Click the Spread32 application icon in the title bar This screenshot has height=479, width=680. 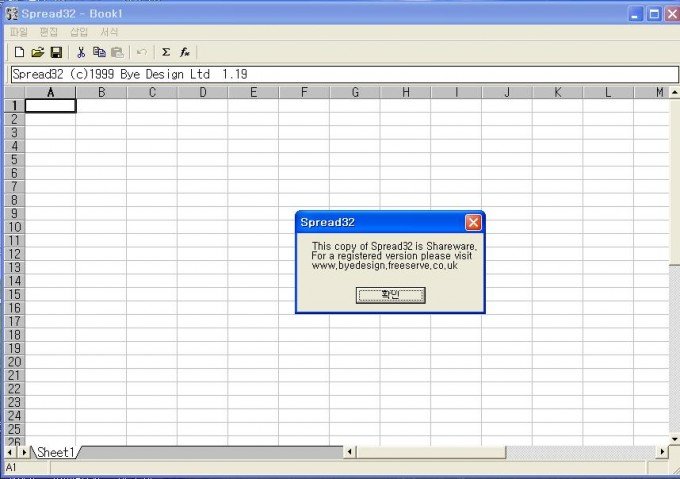[12, 14]
